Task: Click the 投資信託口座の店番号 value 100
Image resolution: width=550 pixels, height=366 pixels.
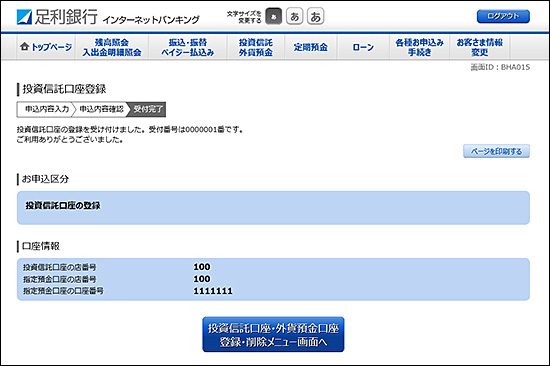Action: pos(202,267)
